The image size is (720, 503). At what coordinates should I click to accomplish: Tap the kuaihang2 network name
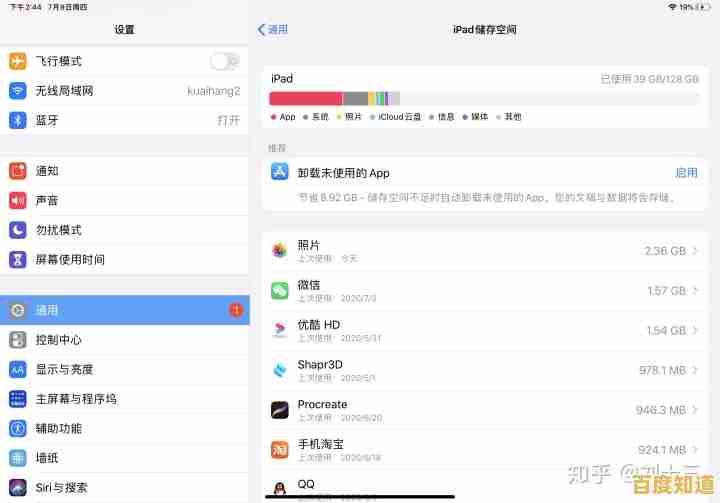214,91
